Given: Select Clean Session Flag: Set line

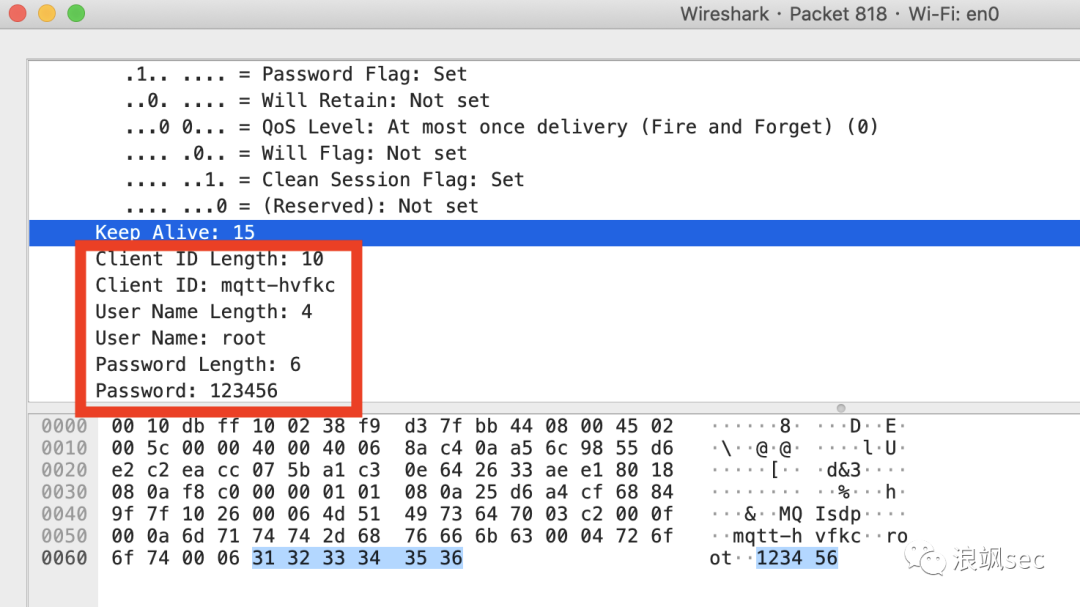Looking at the screenshot, I should (x=324, y=180).
